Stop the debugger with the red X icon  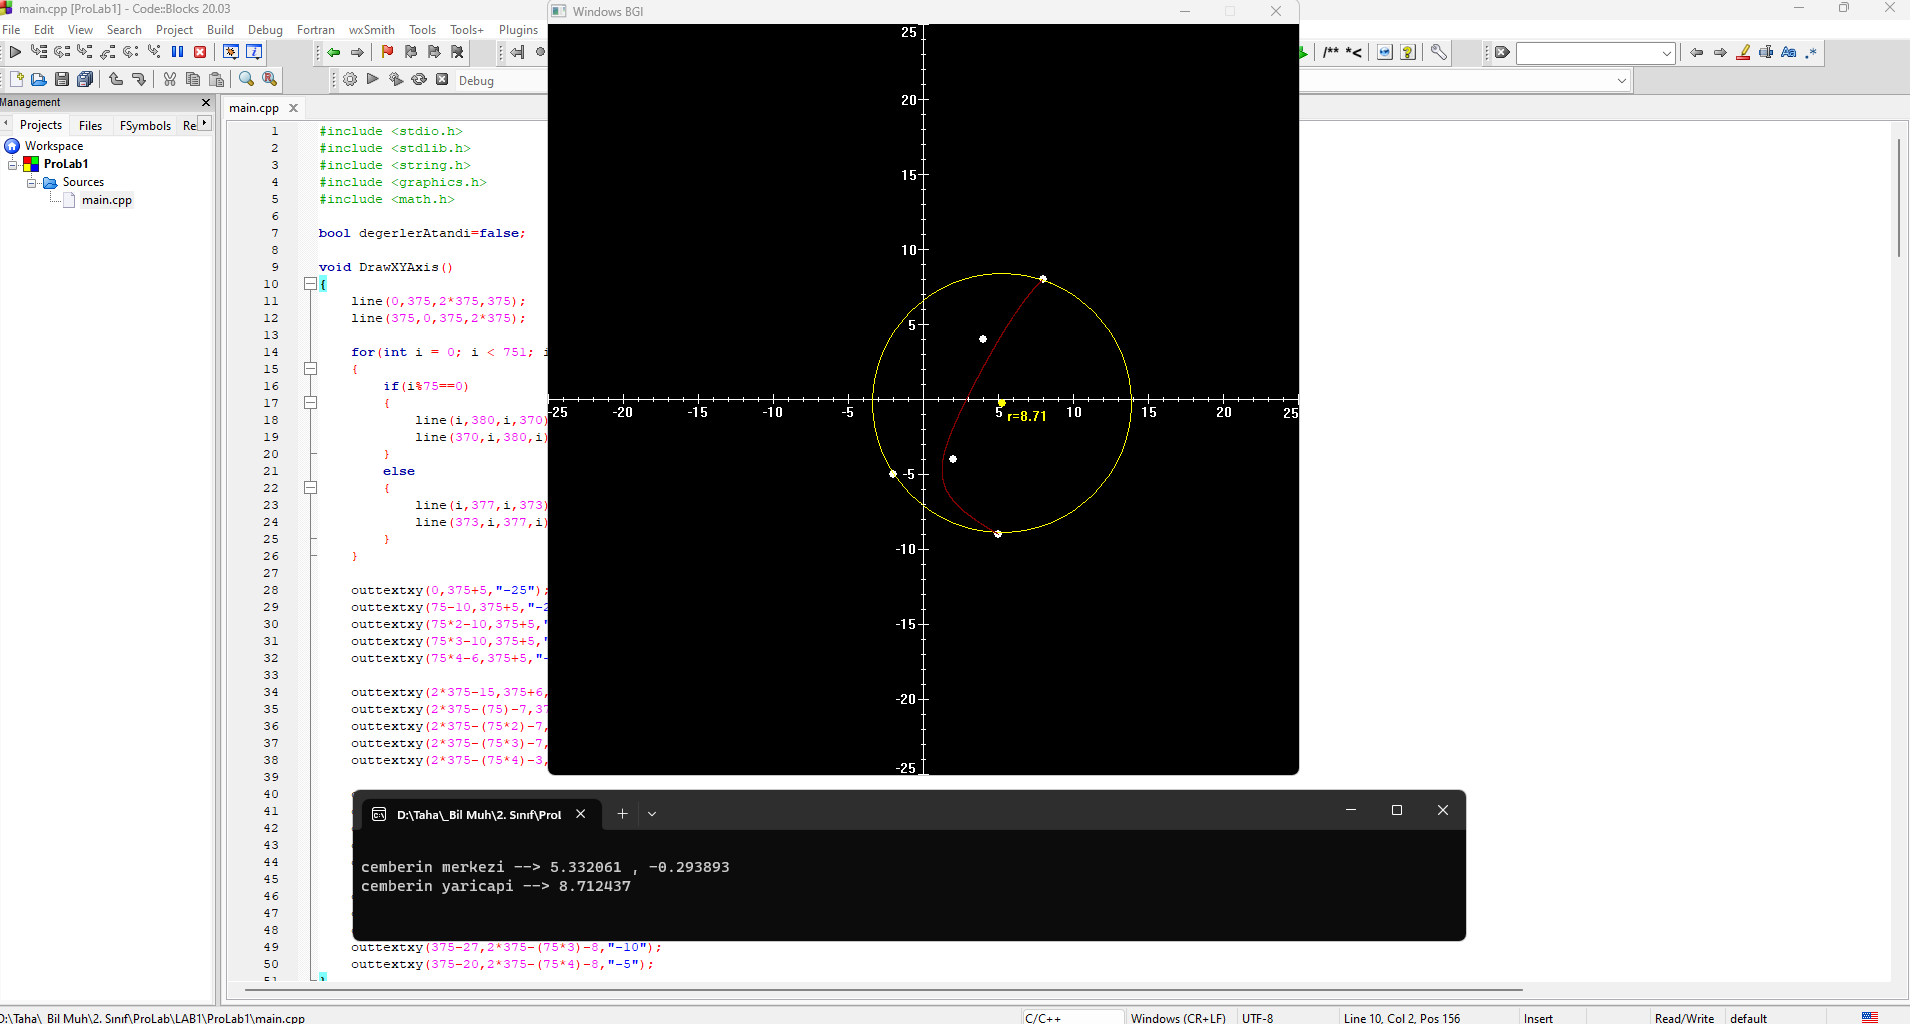coord(200,52)
